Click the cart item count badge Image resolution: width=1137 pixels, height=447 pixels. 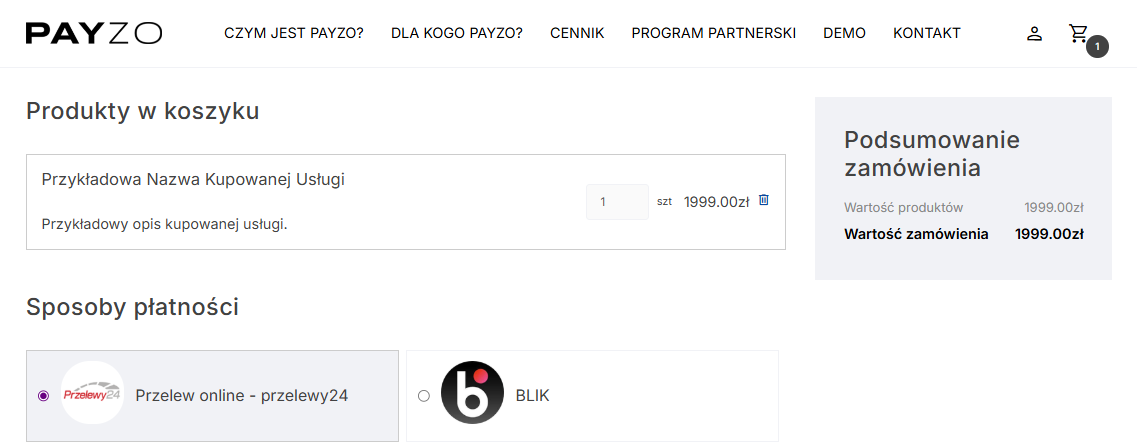point(1097,46)
